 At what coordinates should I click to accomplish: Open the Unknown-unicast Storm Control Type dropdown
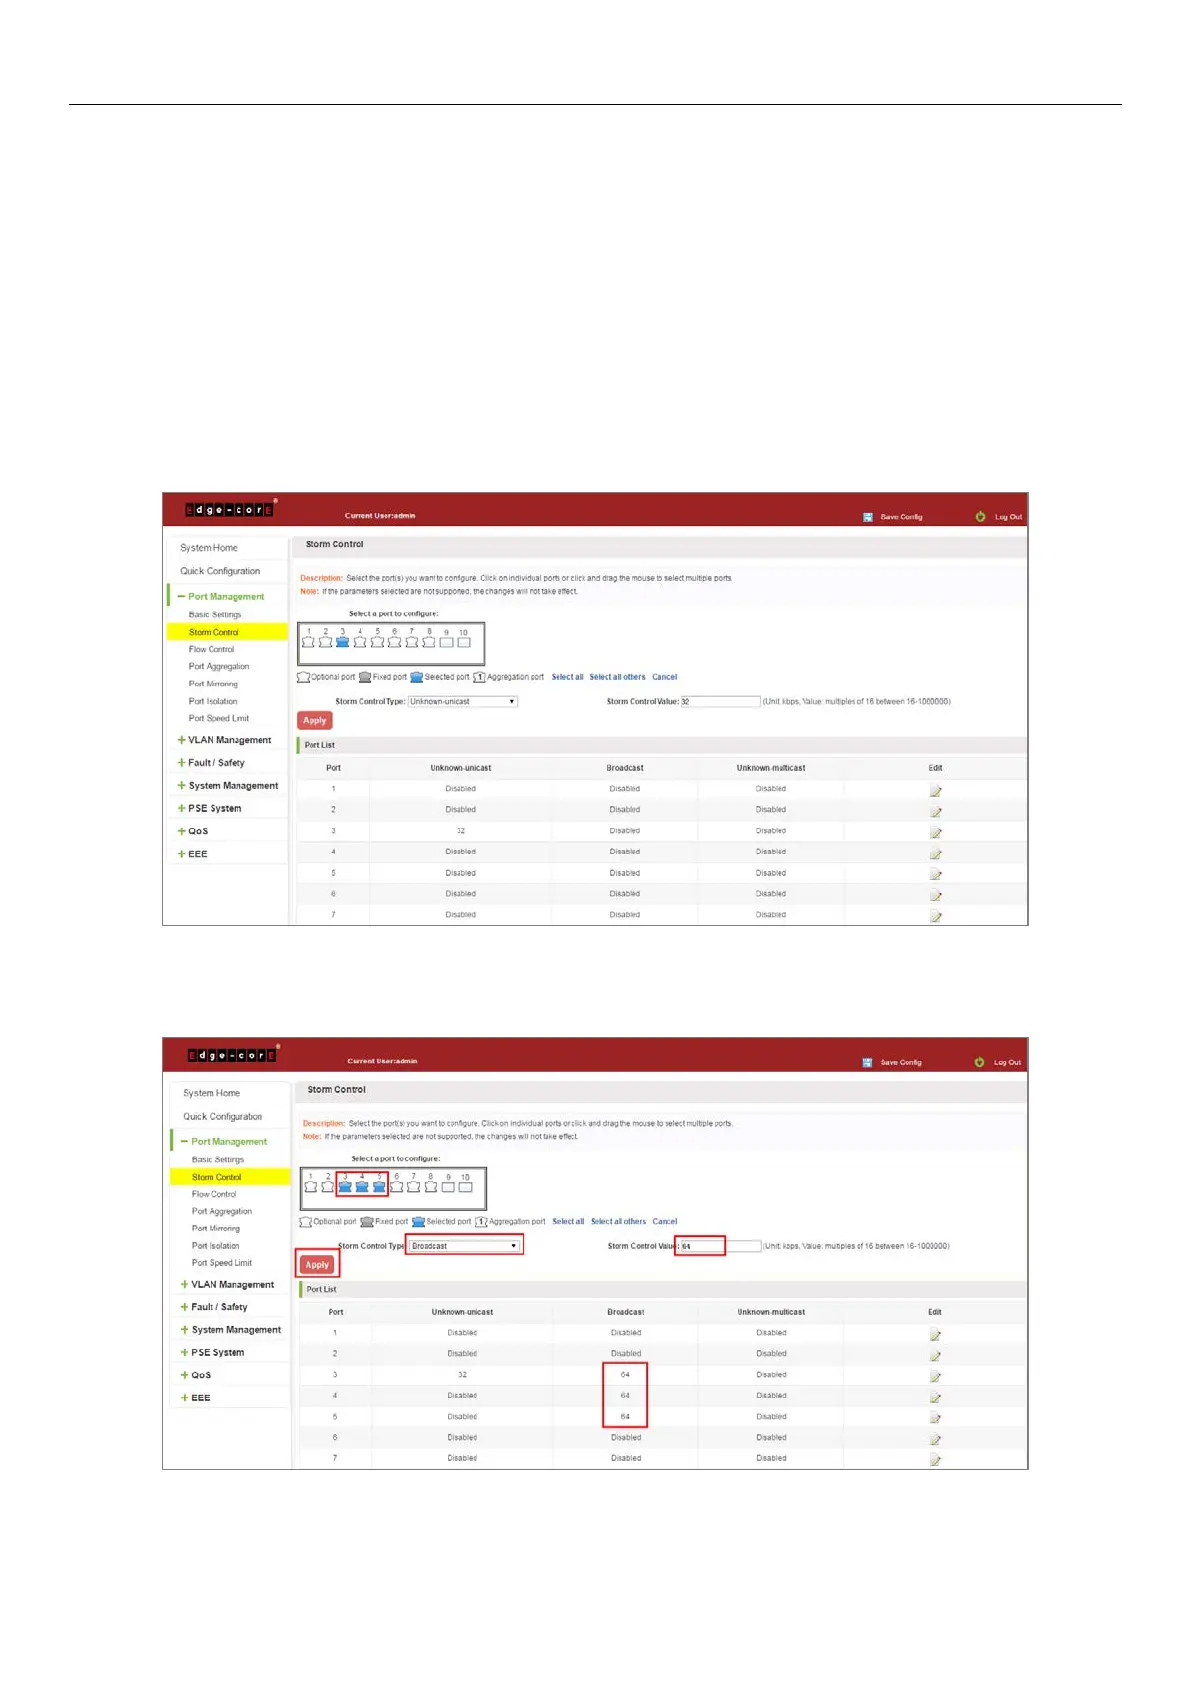click(463, 701)
